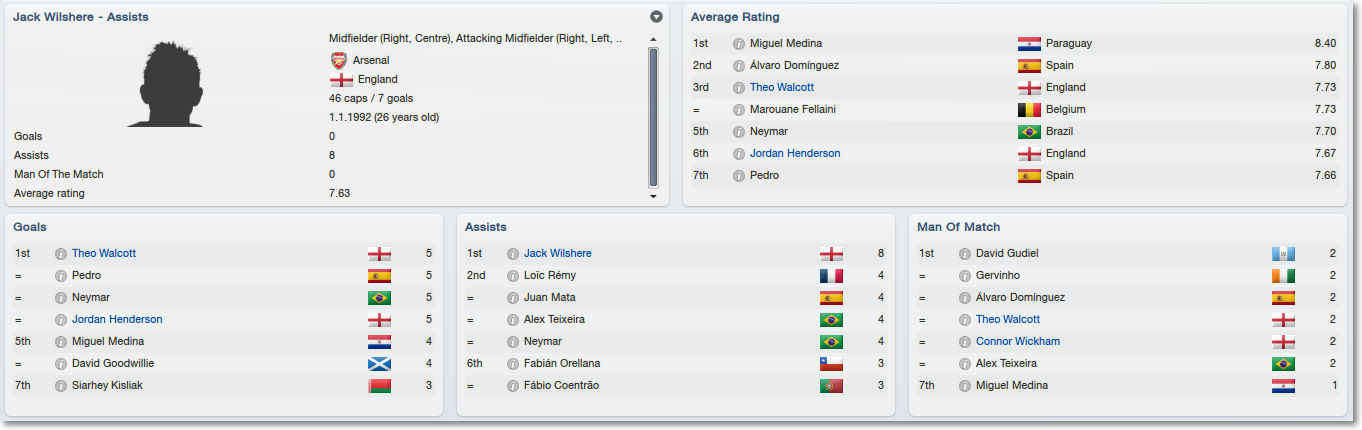Open Connor Wickham link in Man Of Match

[x=1018, y=342]
